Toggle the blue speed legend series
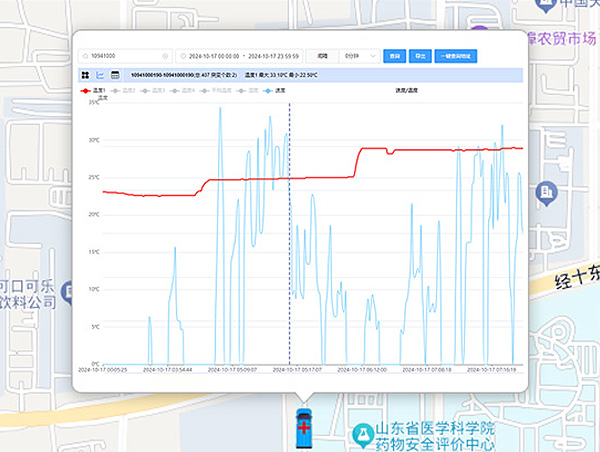 (x=274, y=91)
